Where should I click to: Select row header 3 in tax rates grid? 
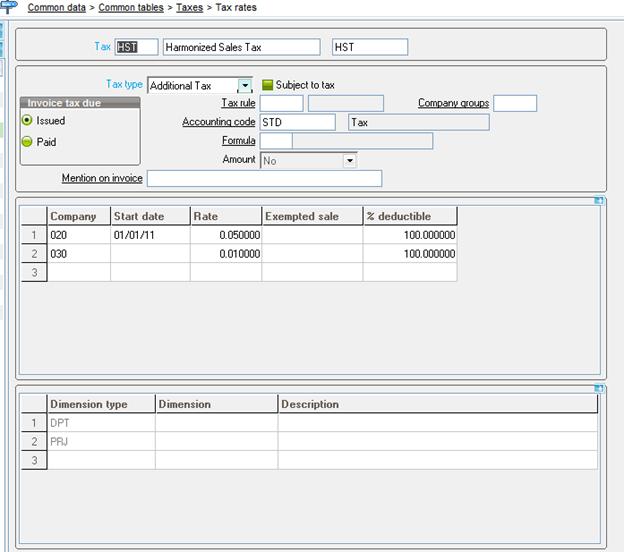[34, 272]
